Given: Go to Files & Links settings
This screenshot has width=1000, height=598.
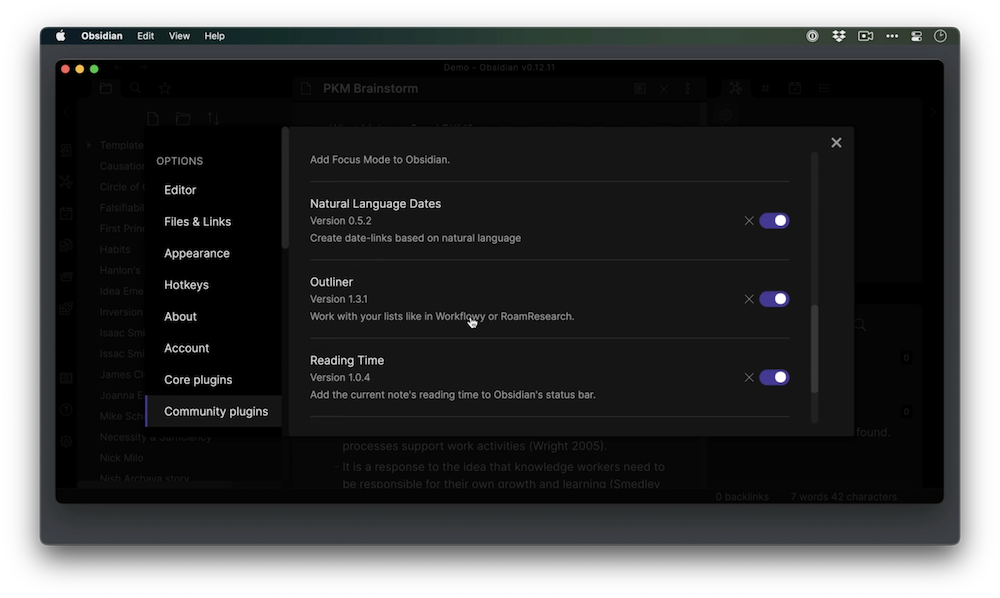Looking at the screenshot, I should pyautogui.click(x=214, y=222).
